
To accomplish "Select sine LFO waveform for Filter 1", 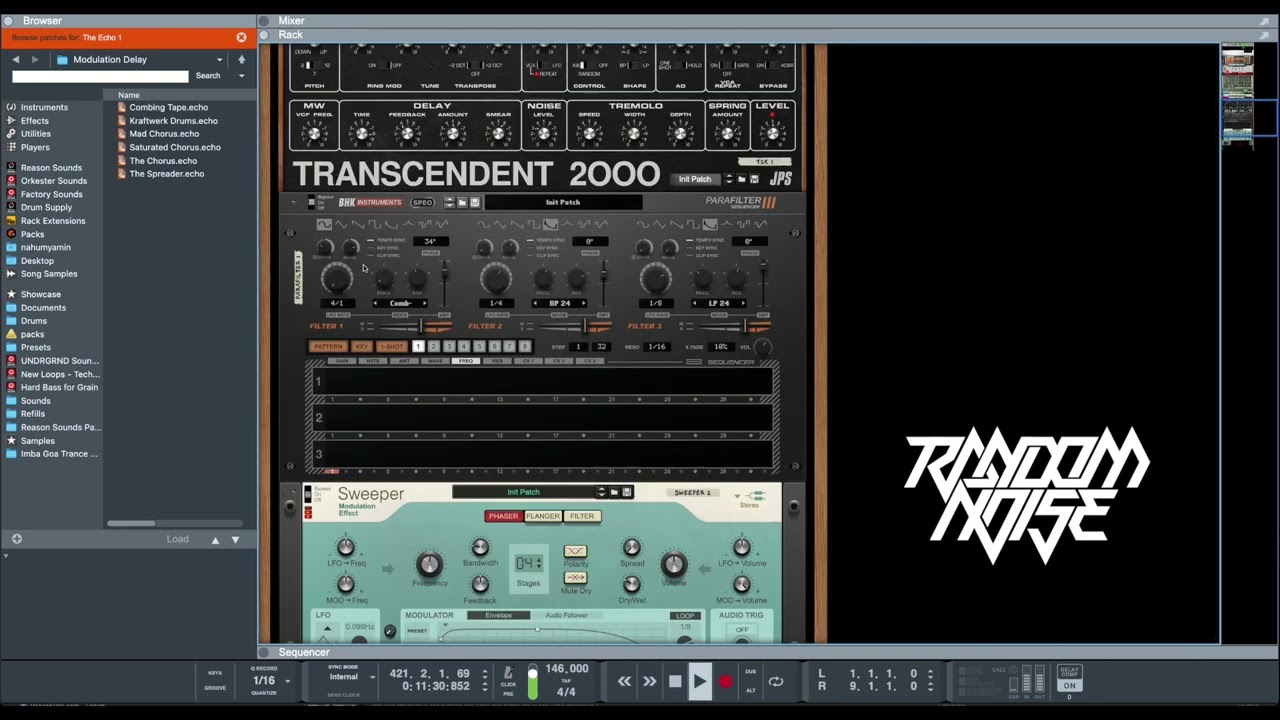I will click(x=324, y=225).
